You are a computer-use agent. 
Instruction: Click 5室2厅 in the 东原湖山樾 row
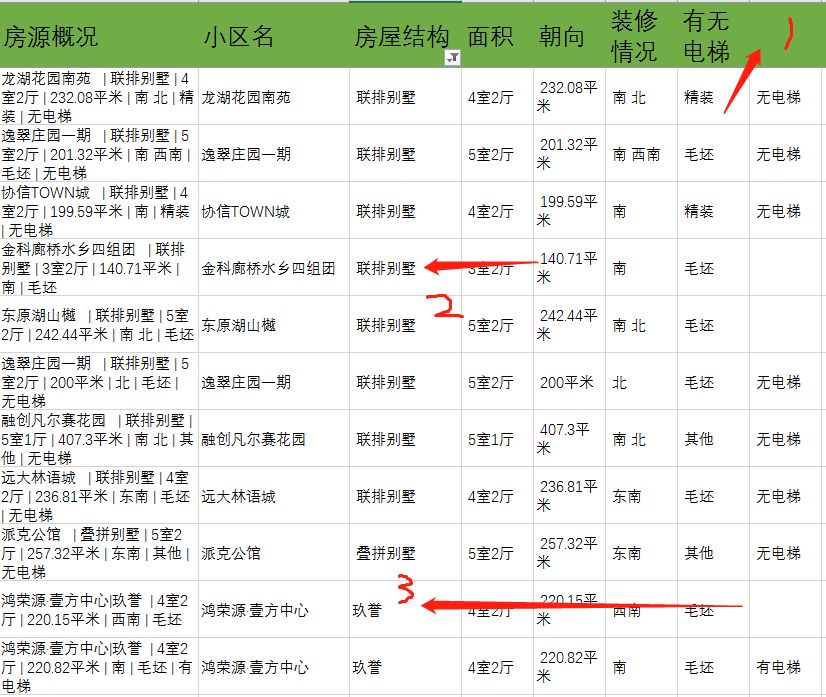click(x=497, y=325)
